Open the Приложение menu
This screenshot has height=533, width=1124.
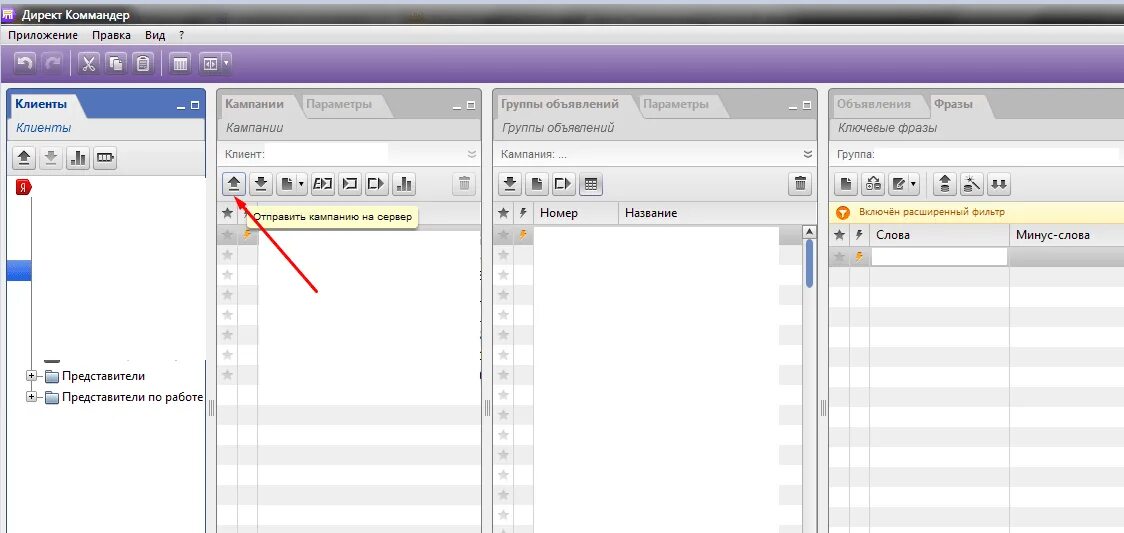coord(43,34)
